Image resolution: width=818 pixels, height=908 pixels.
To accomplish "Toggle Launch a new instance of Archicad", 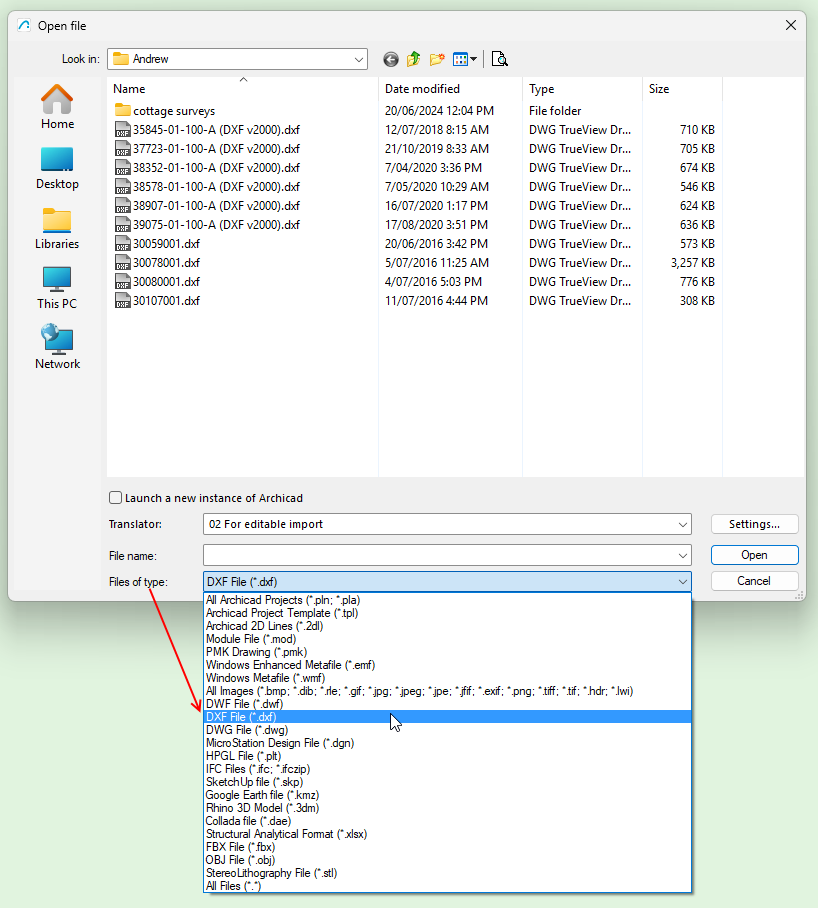I will coord(116,498).
